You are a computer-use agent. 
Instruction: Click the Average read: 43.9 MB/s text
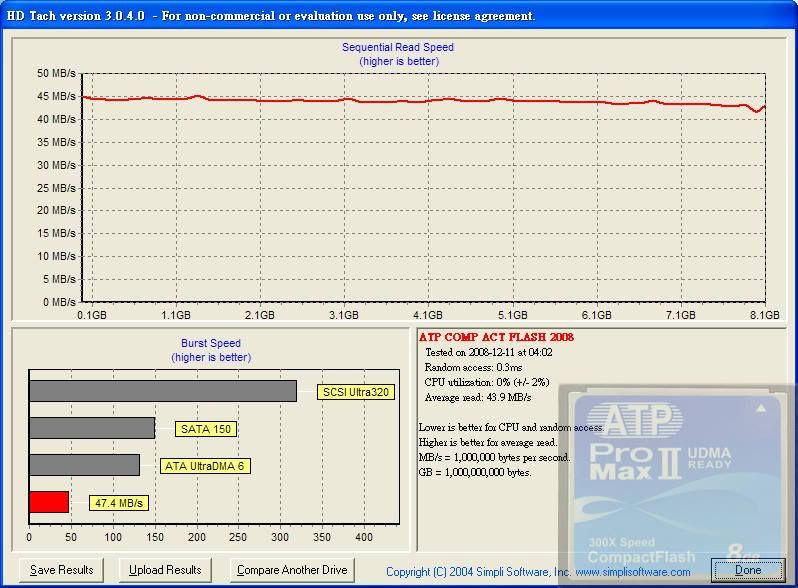[x=477, y=397]
